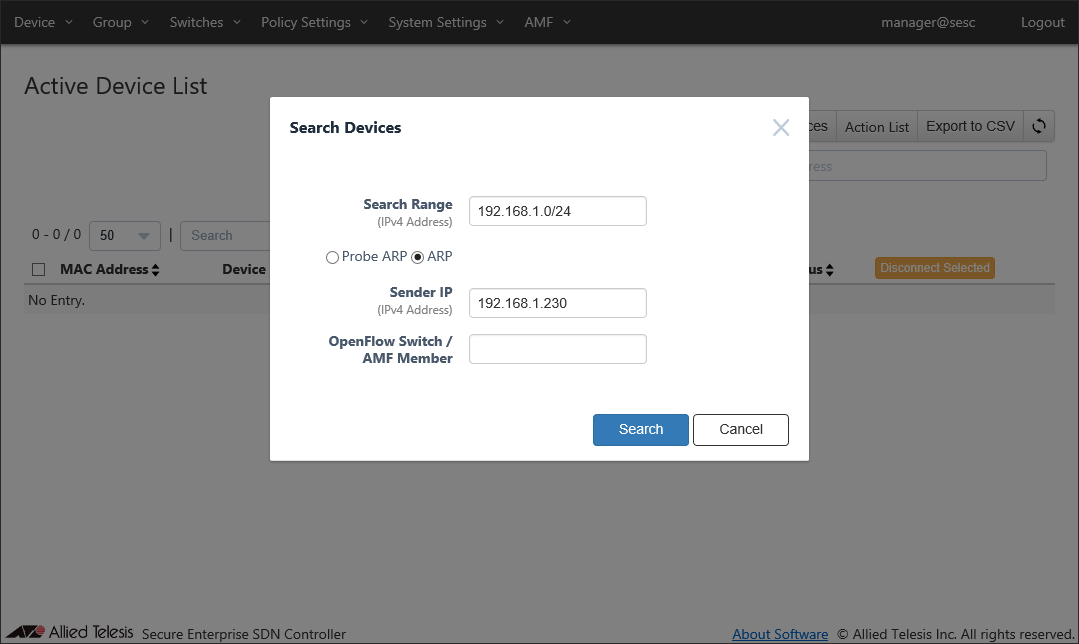Click the 'No Entry.' table row
Viewport: 1079px width, 644px height.
point(540,300)
